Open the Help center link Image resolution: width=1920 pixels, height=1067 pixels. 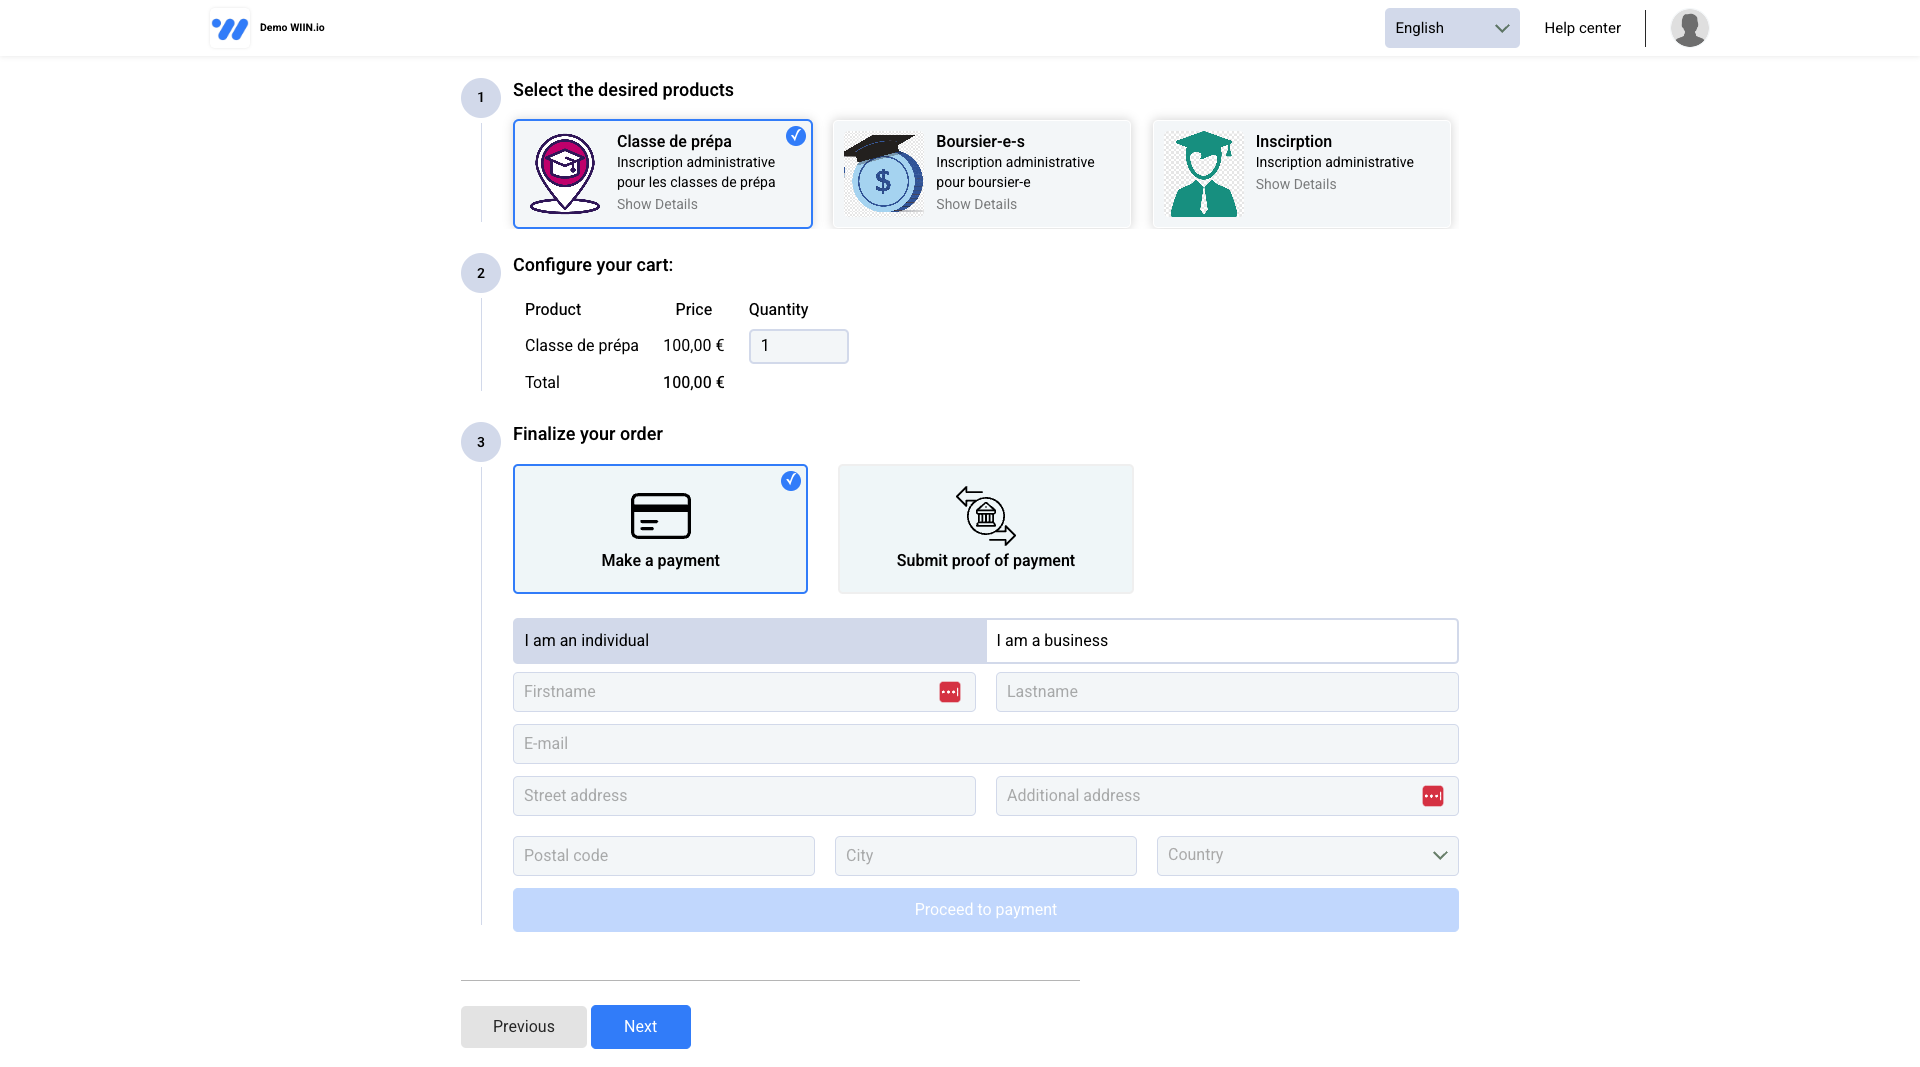click(x=1582, y=28)
